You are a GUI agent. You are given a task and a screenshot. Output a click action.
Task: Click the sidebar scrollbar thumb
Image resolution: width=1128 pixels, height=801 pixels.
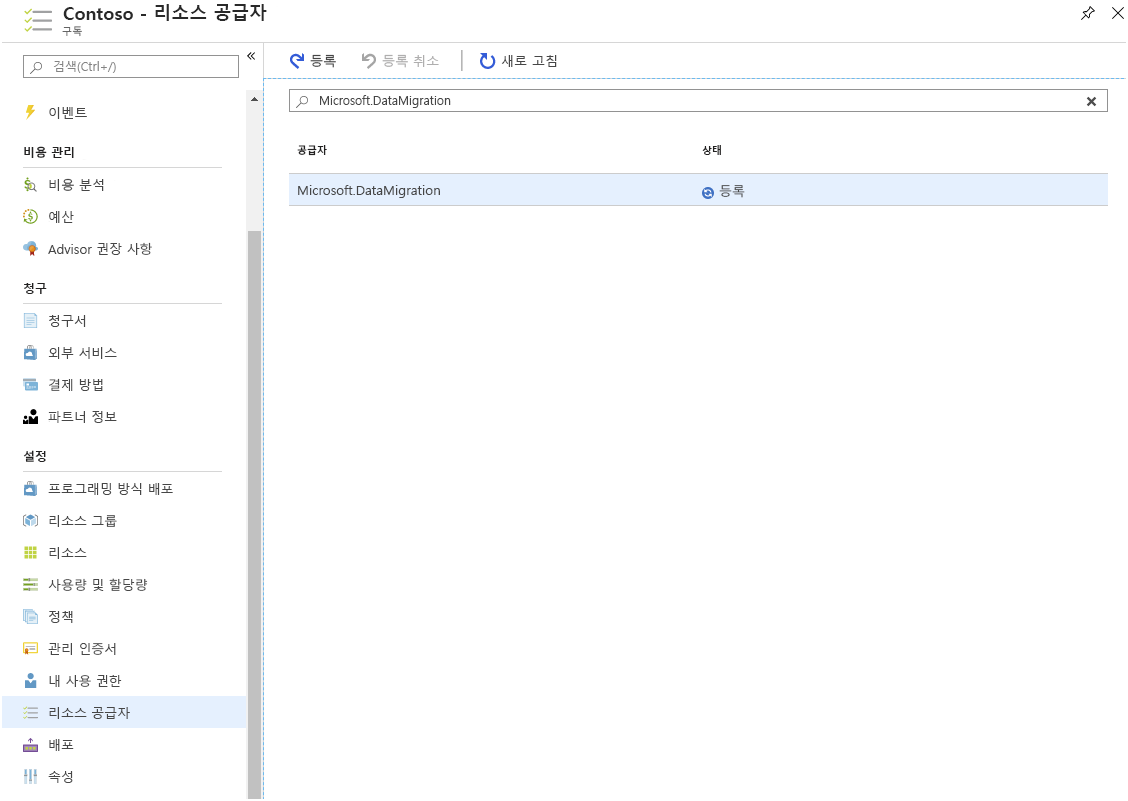(254, 515)
